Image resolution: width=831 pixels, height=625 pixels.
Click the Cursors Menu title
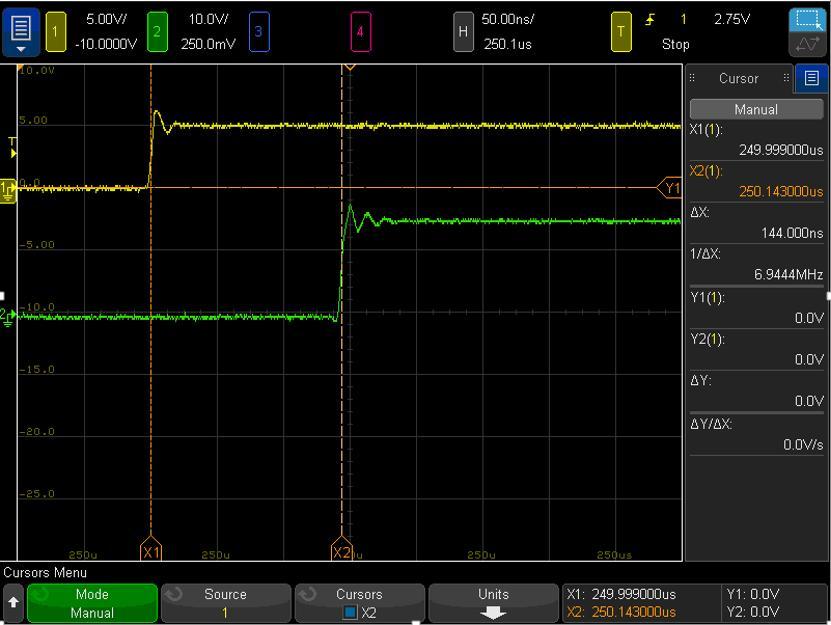point(45,573)
